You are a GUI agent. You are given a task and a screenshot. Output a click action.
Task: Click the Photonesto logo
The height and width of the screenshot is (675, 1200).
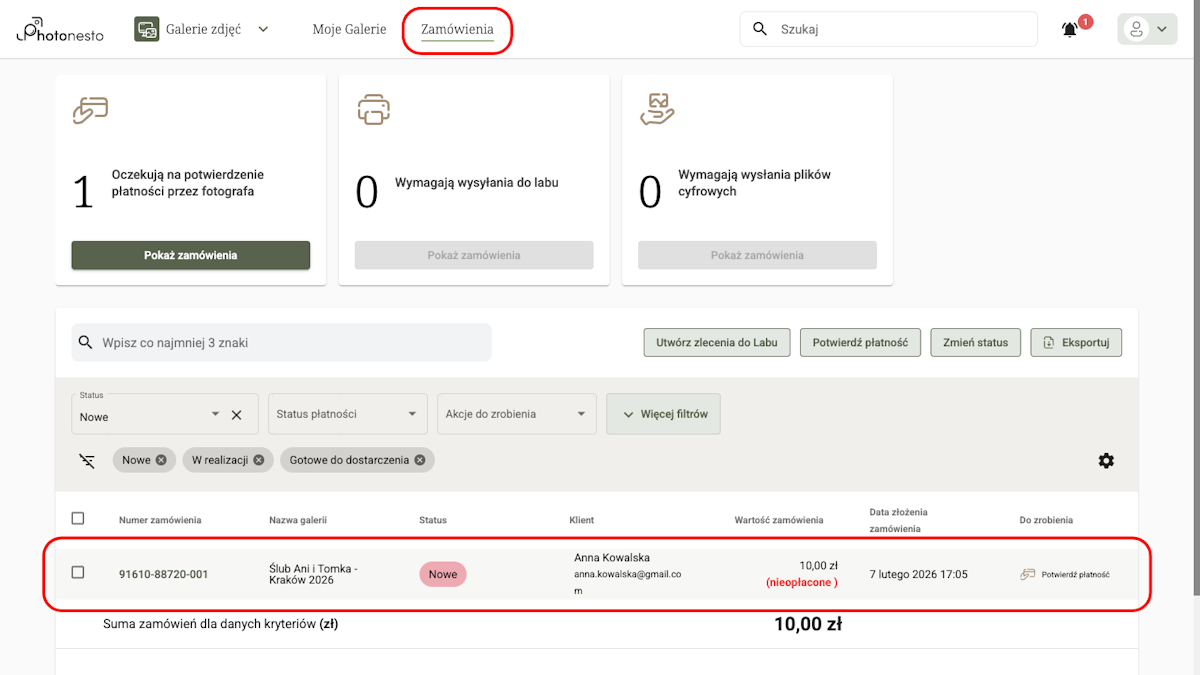(x=62, y=30)
